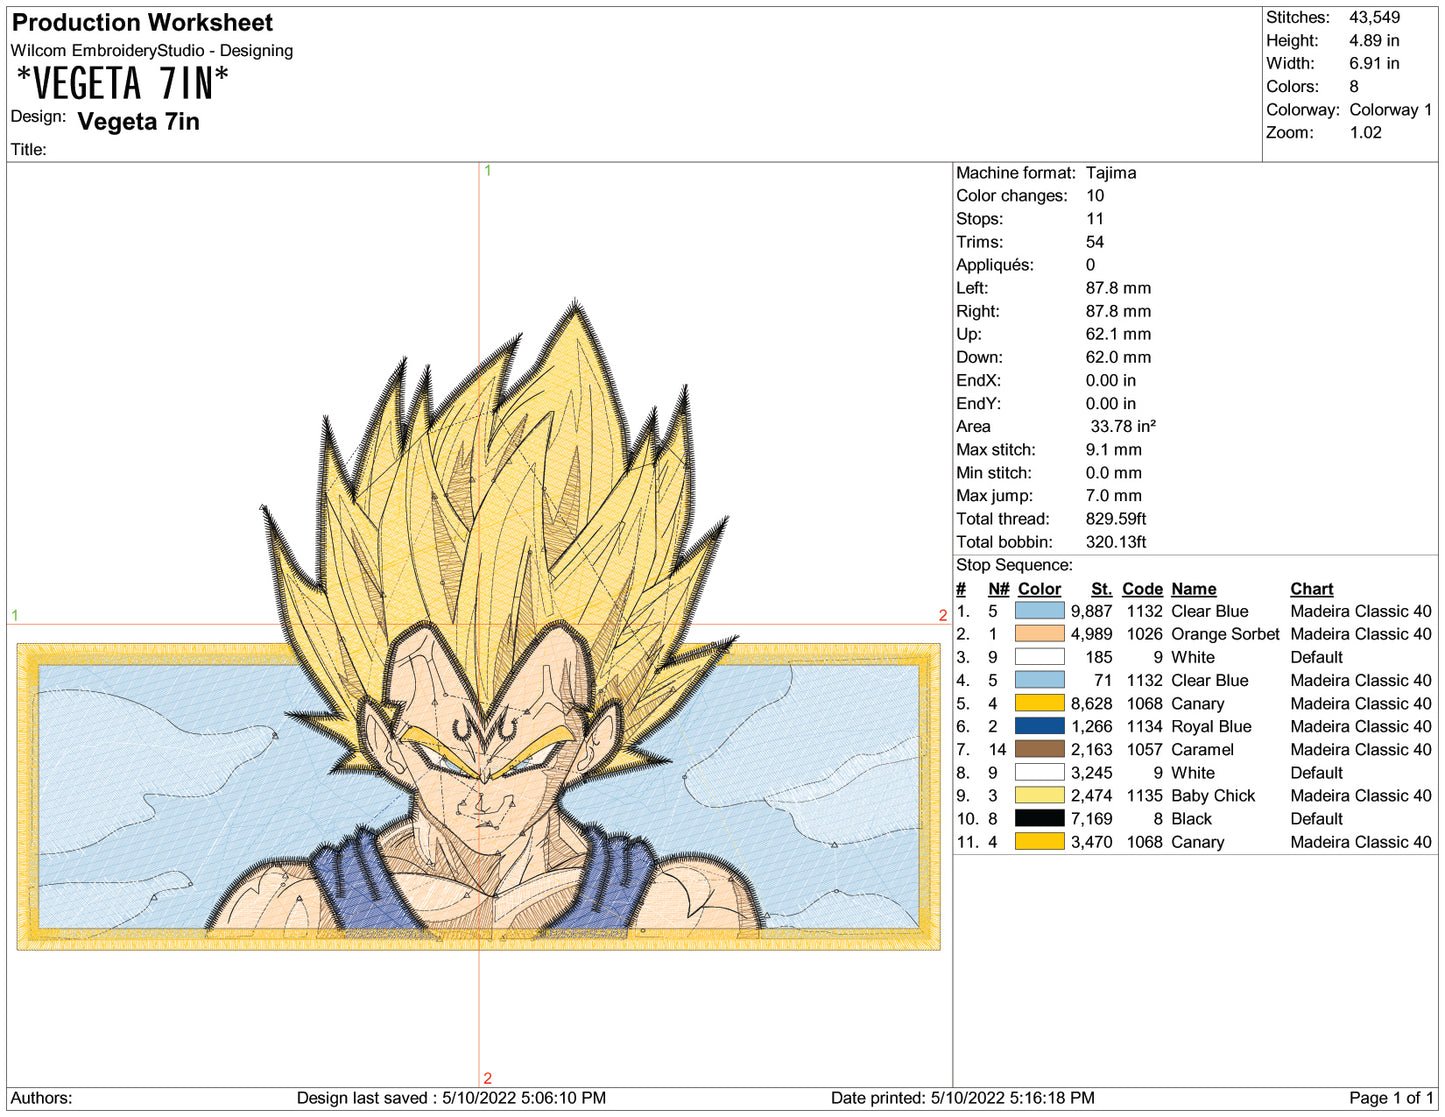Click the 'Right:' label

coord(978,311)
